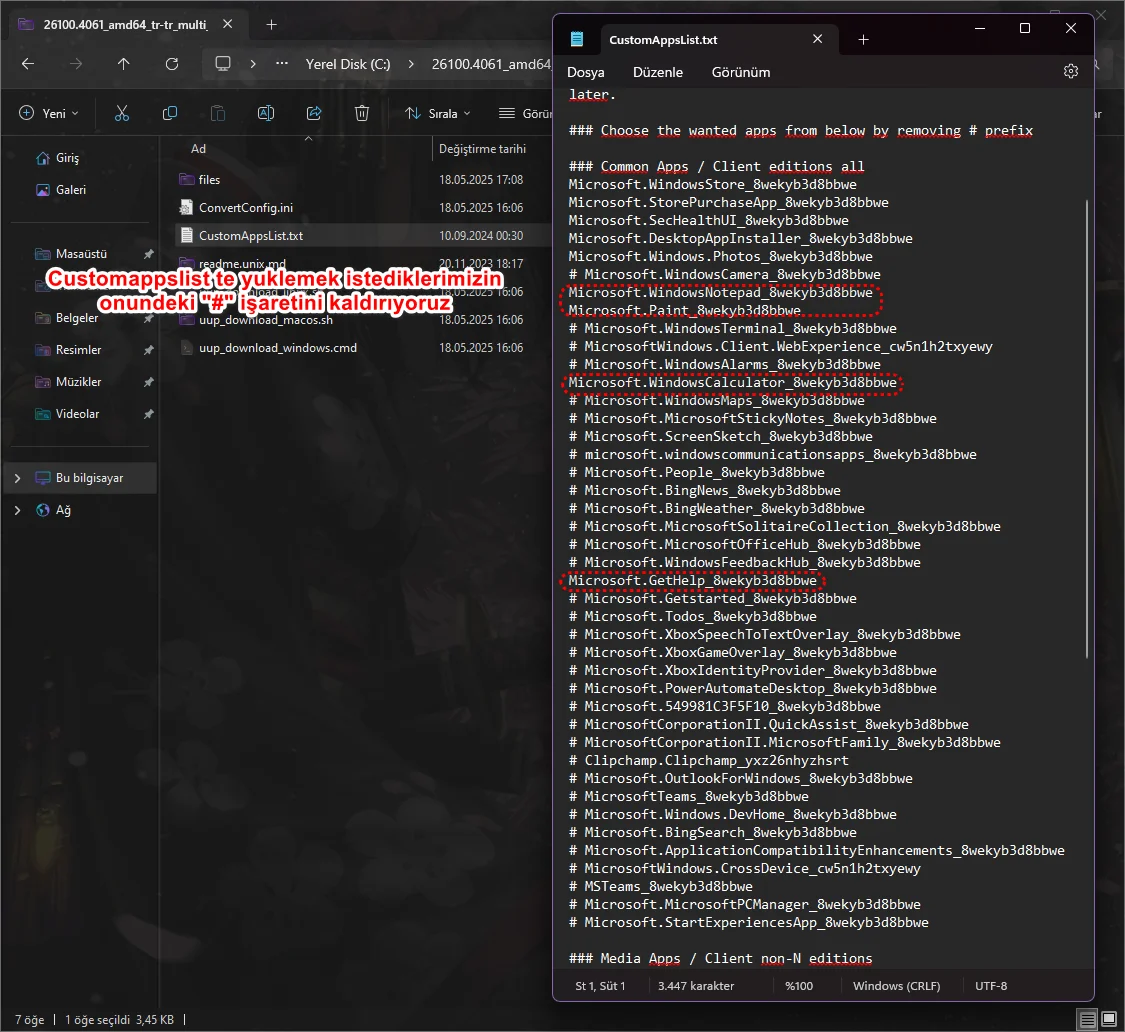The width and height of the screenshot is (1125, 1032).
Task: Open the address bar ellipsis menu
Action: pos(282,63)
